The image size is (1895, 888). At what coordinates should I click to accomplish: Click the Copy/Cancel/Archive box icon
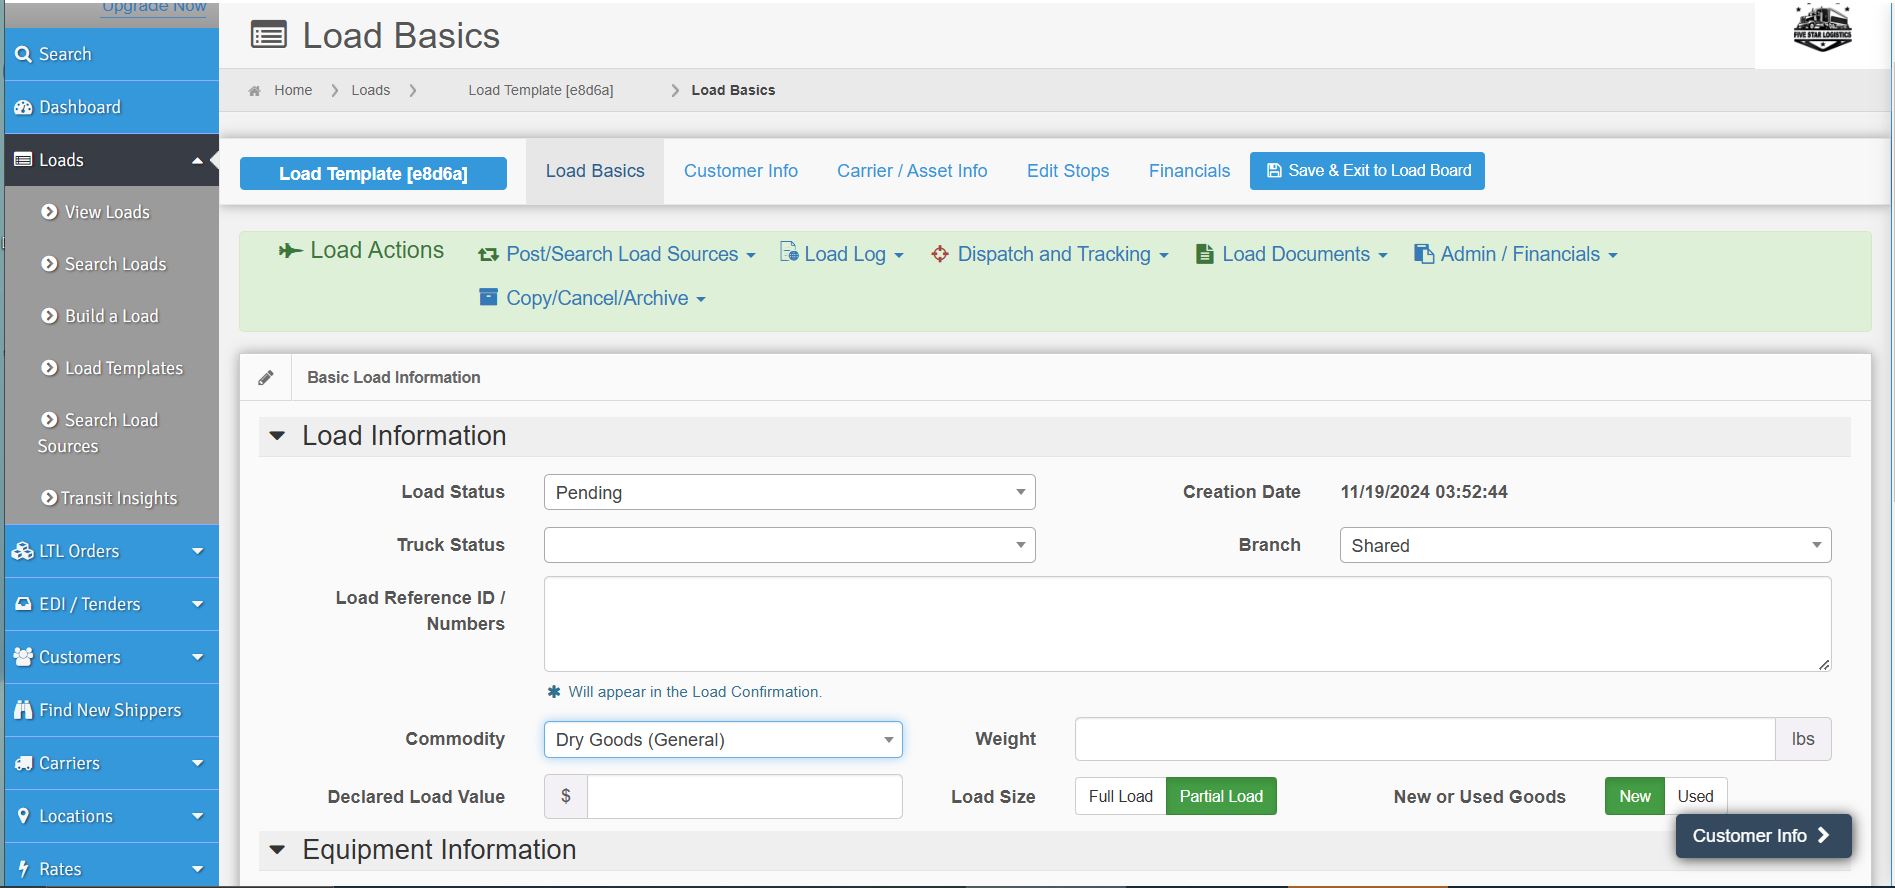pos(488,297)
